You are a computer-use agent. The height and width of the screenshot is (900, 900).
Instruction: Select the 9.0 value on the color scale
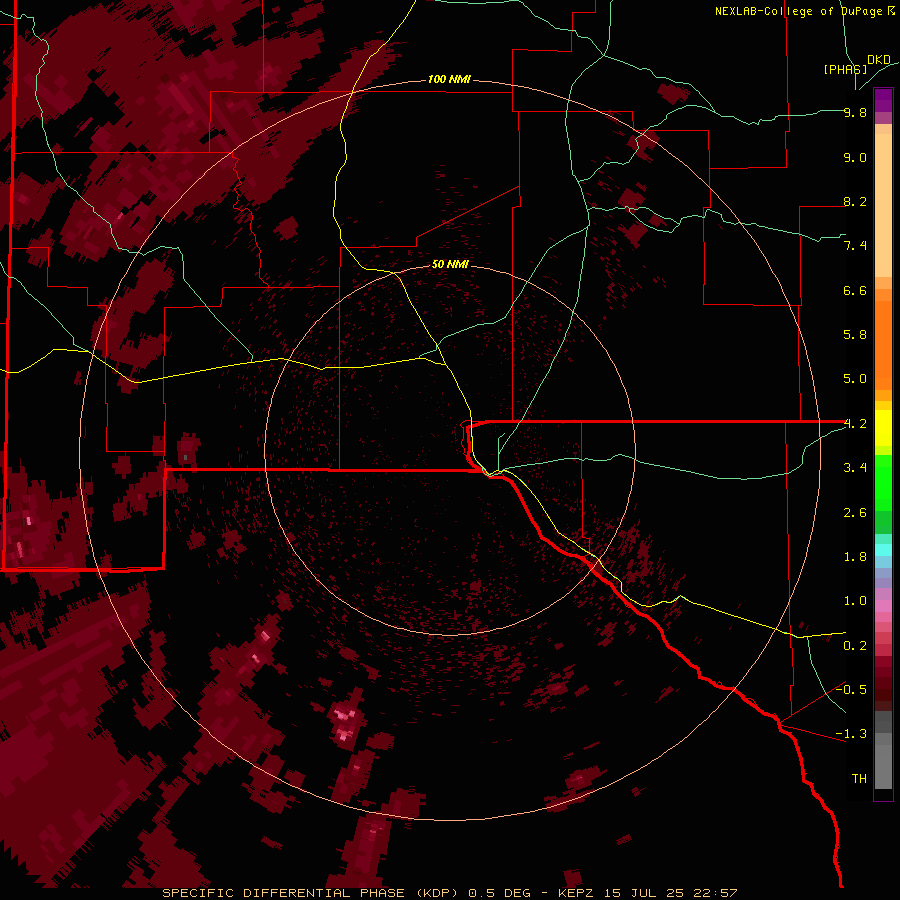(855, 157)
